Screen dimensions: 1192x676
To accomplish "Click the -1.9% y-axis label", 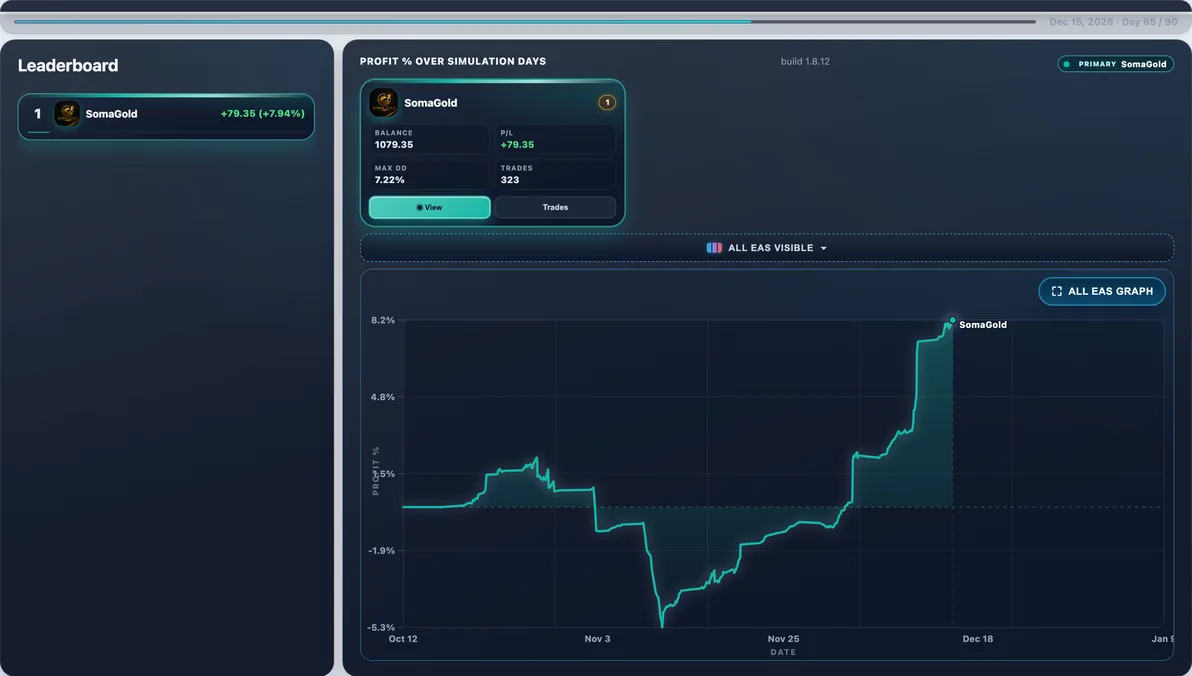I will [381, 551].
